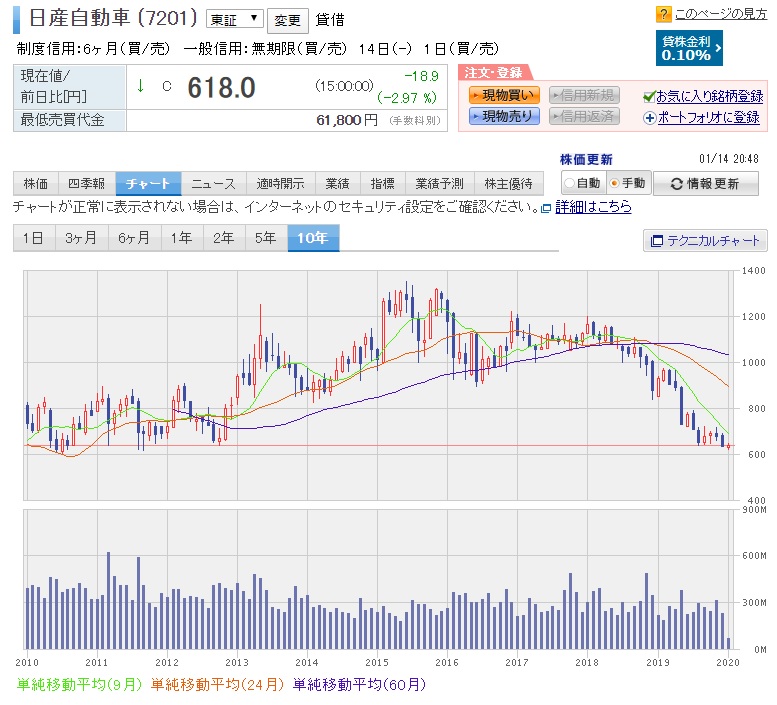Image resolution: width=777 pixels, height=705 pixels.
Task: Click the 2010 label on the chart axis
Action: click(27, 662)
